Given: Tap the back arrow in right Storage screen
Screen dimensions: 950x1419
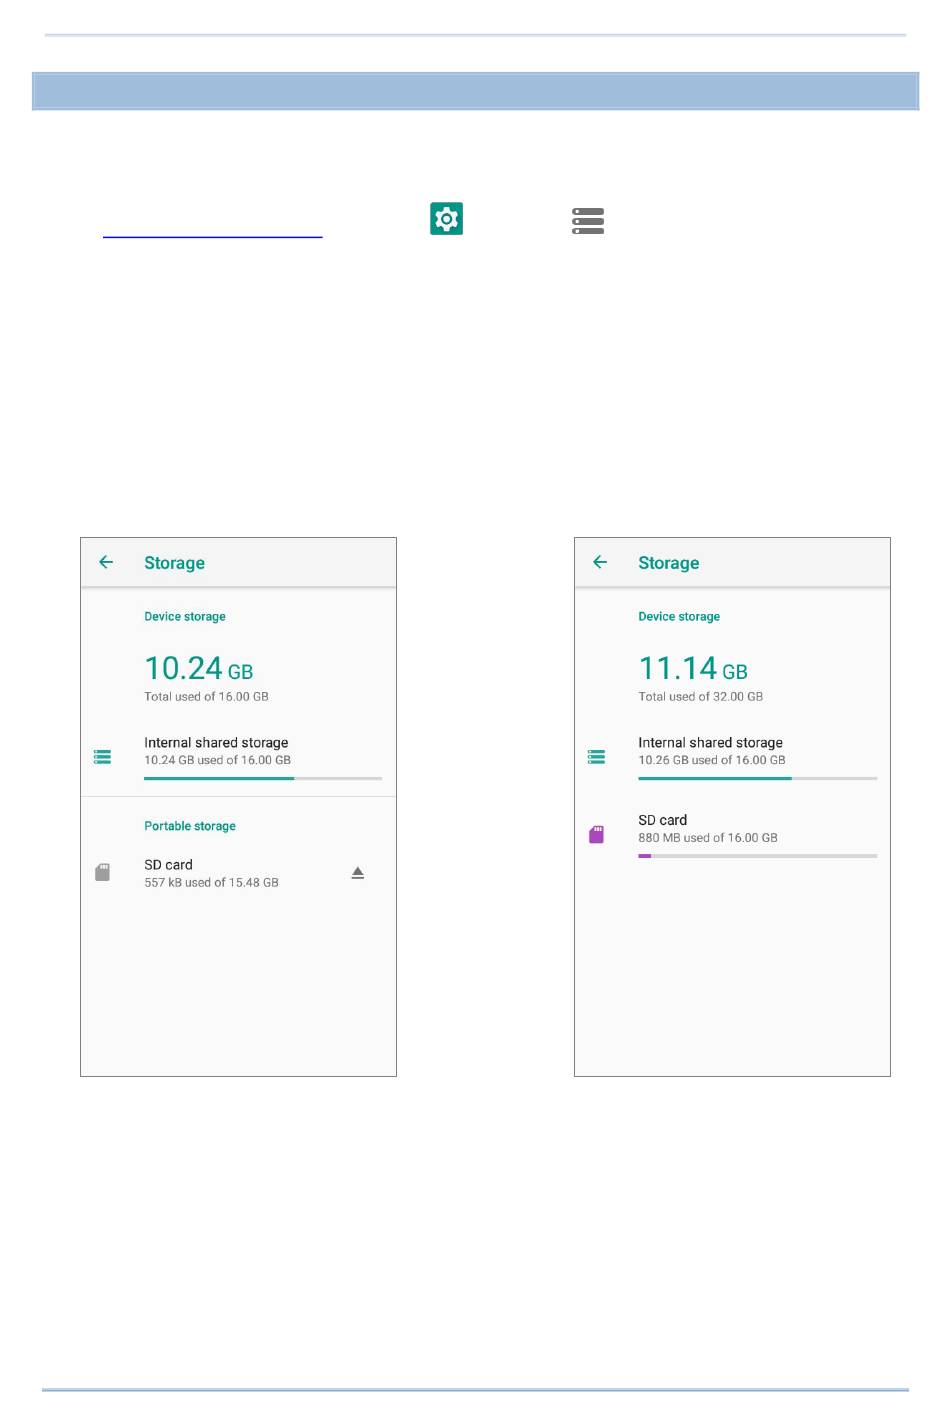Looking at the screenshot, I should [600, 562].
